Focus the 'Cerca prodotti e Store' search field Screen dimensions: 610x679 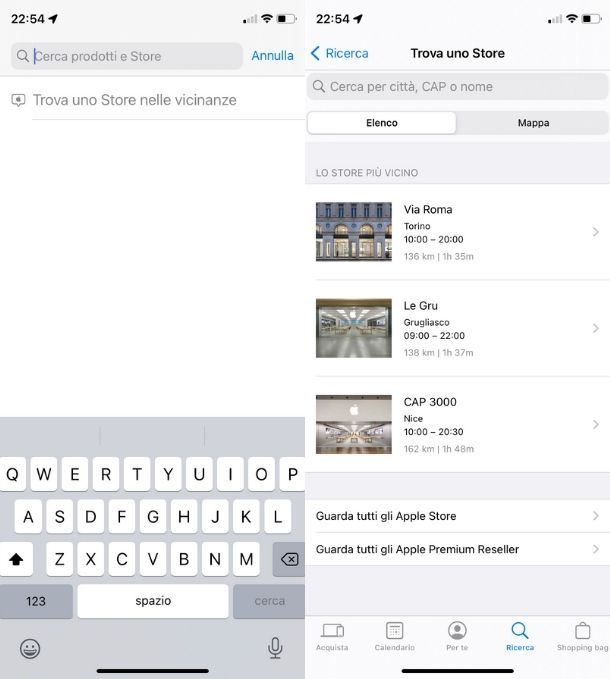pyautogui.click(x=126, y=56)
